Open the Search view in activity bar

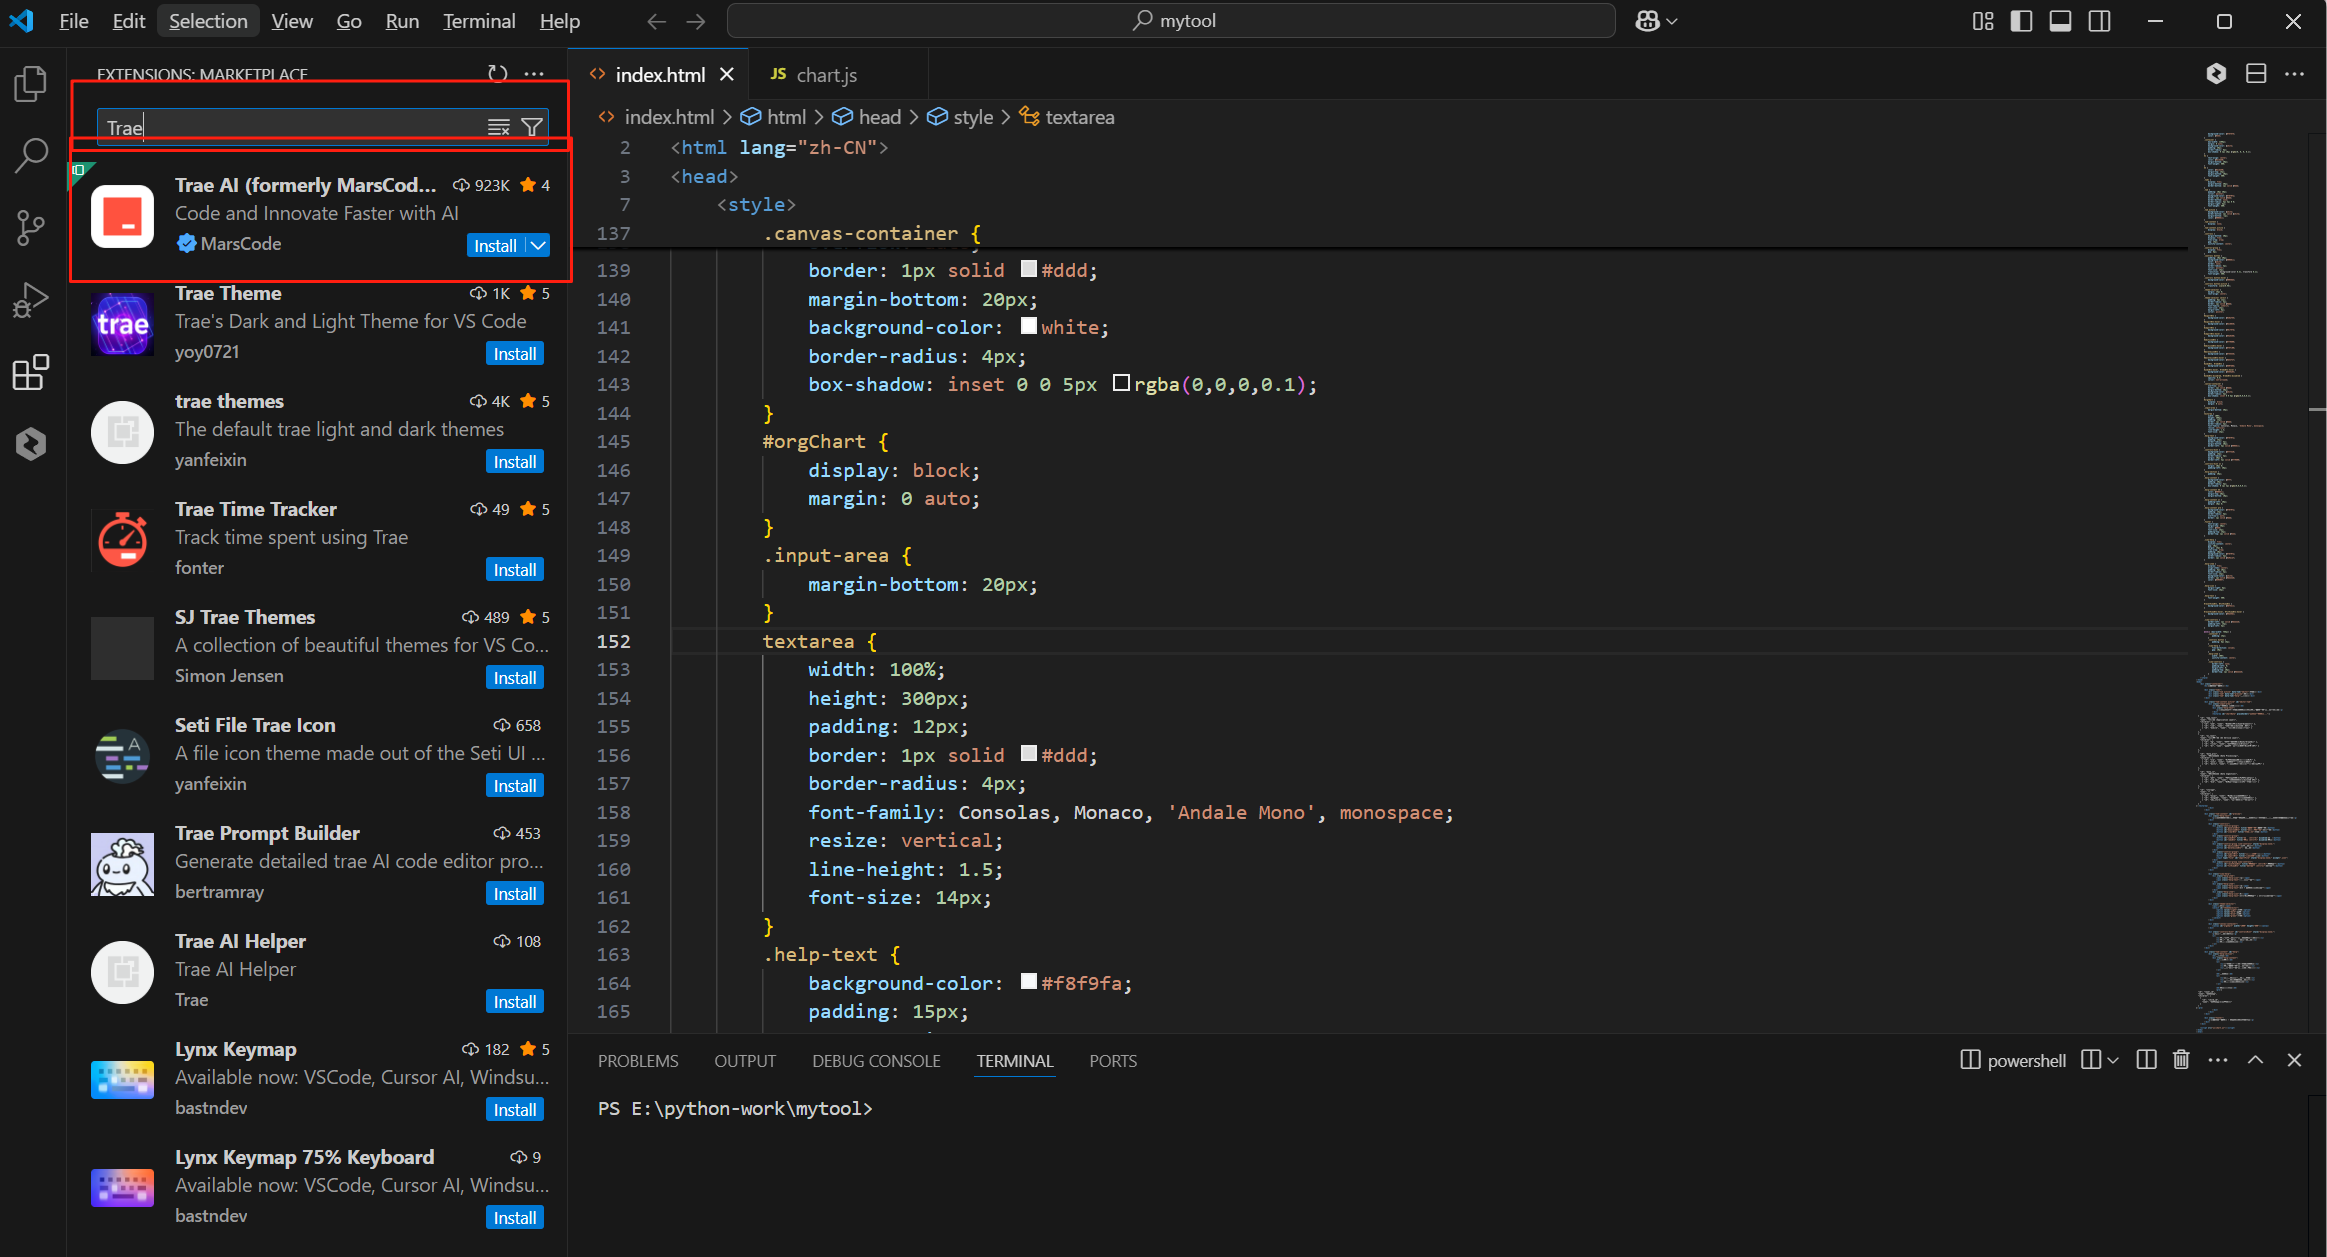(x=31, y=155)
